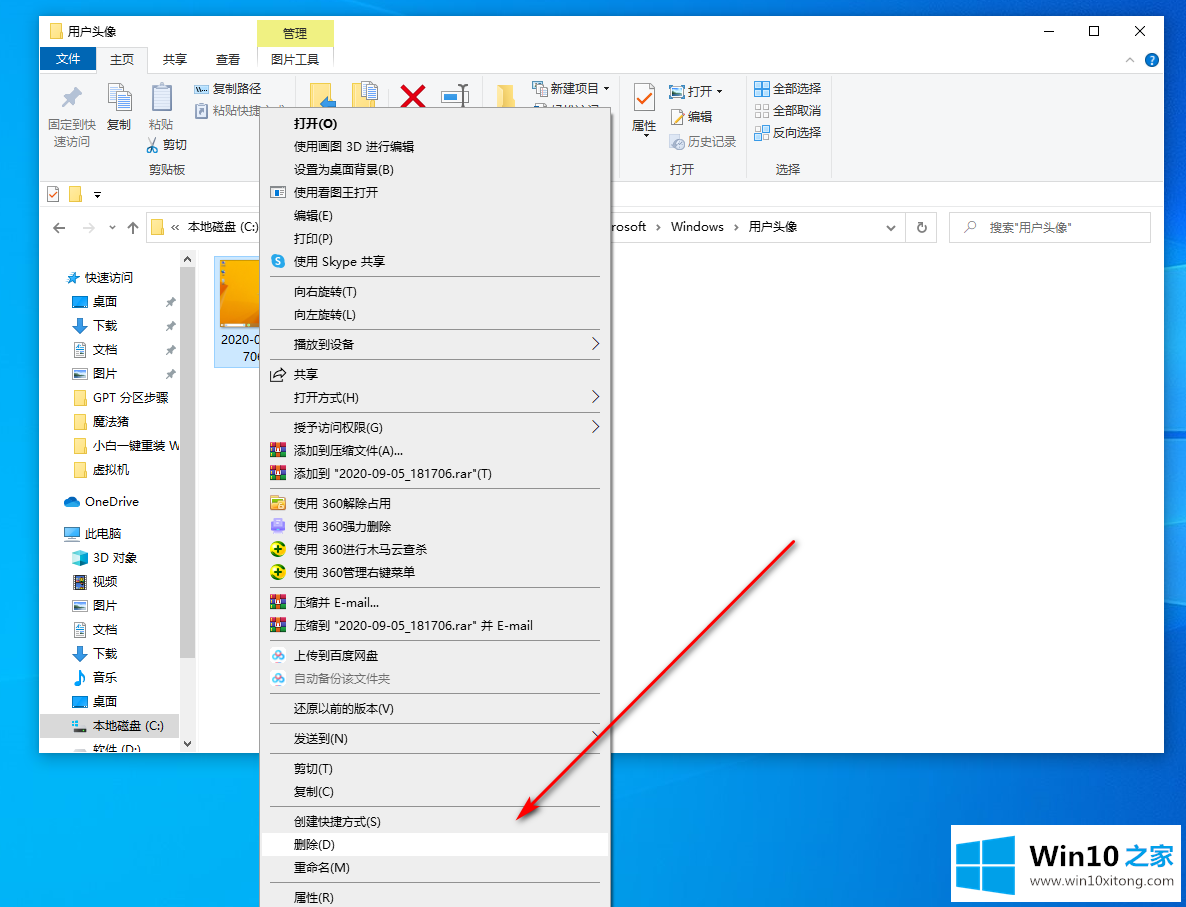The width and height of the screenshot is (1186, 907).
Task: Open the Customize Quick Access Toolbar dropdown
Action: 97,195
